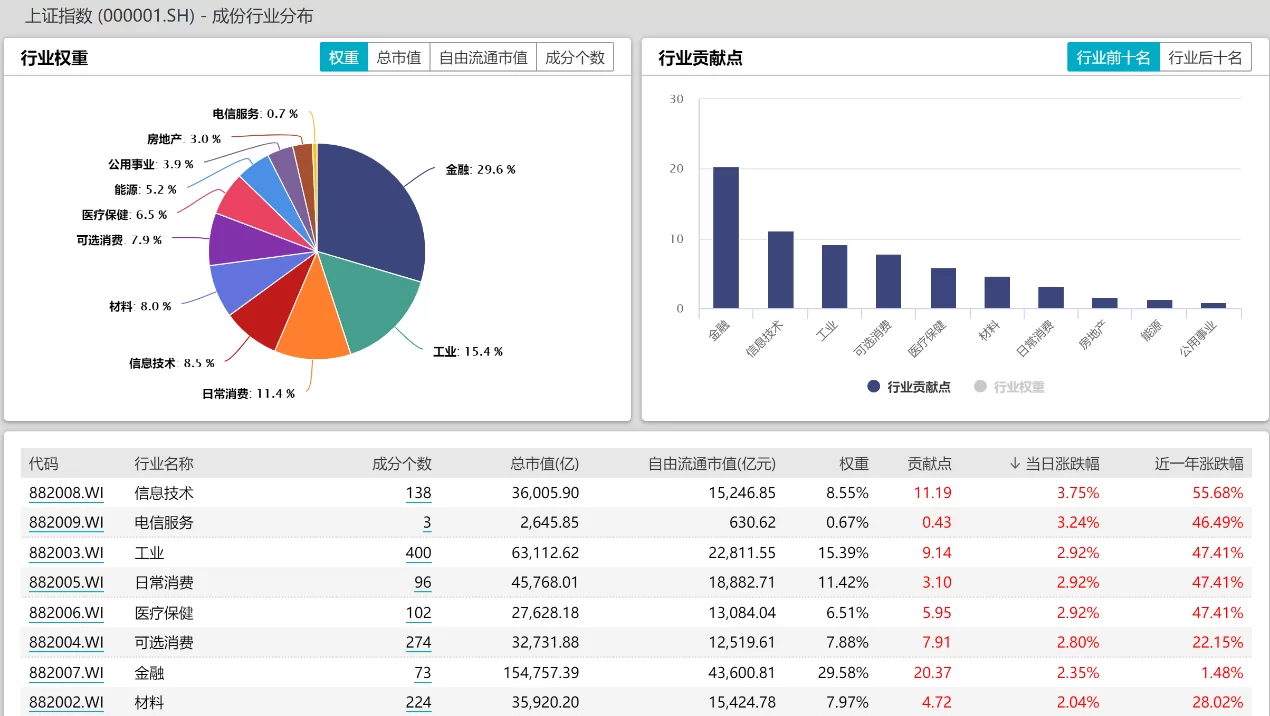Click the 55.68% one-year change cell

[x=1218, y=493]
